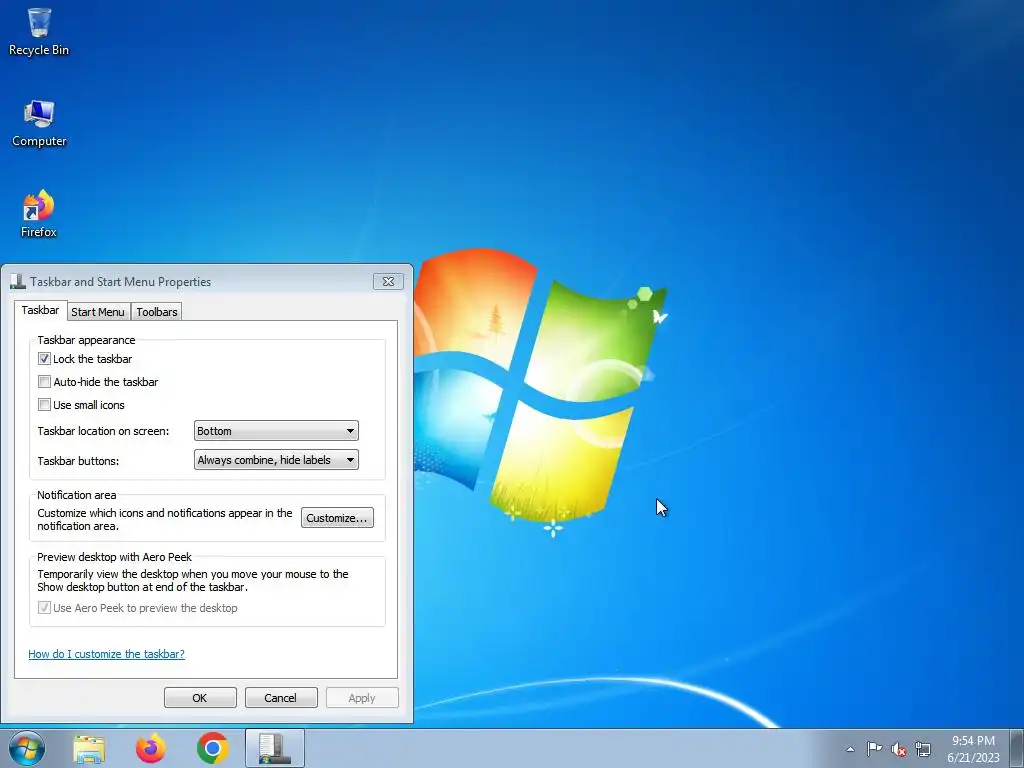Open the Recycle Bin desktop icon

pyautogui.click(x=39, y=31)
